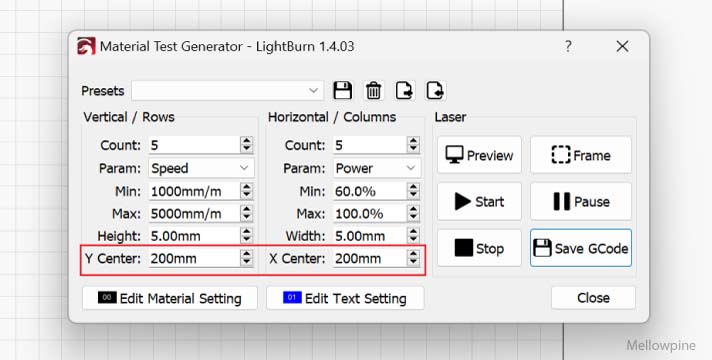Click the Close button at bottom right

pyautogui.click(x=593, y=298)
